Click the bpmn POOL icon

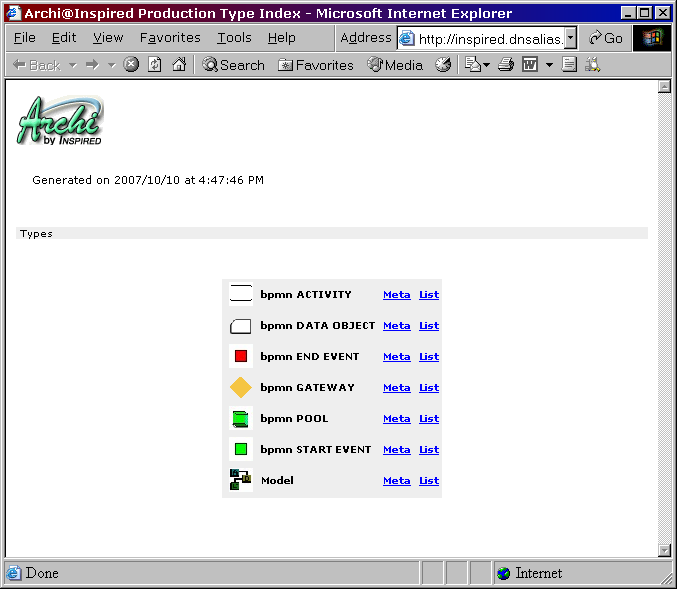(240, 419)
